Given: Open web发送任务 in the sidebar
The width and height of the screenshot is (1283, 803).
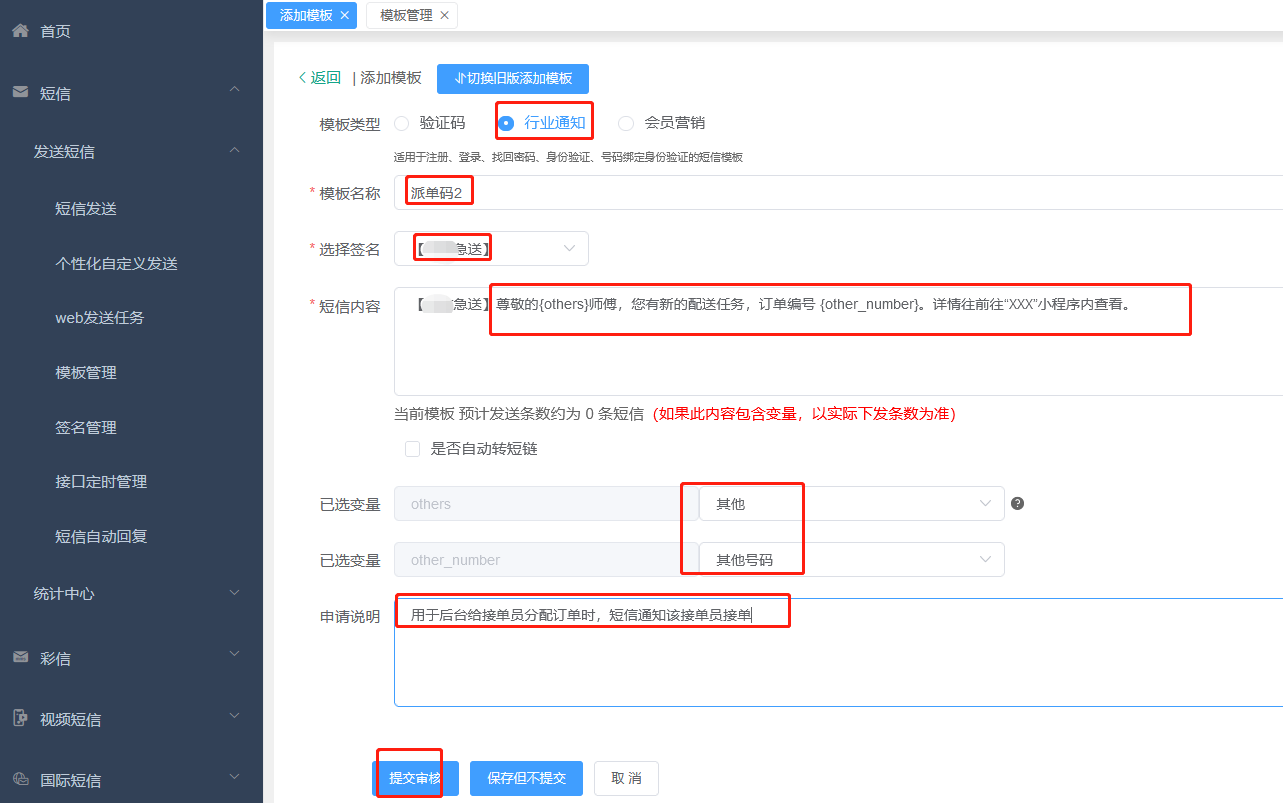Looking at the screenshot, I should [100, 318].
